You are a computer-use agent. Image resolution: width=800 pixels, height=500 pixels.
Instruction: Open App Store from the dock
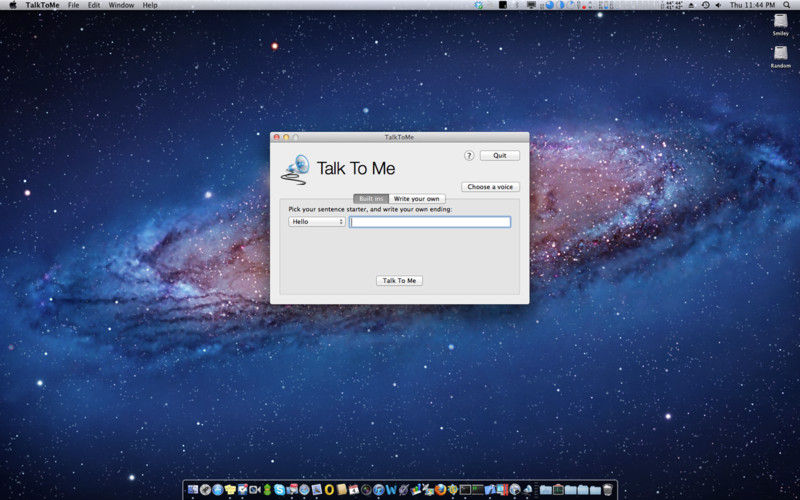217,490
